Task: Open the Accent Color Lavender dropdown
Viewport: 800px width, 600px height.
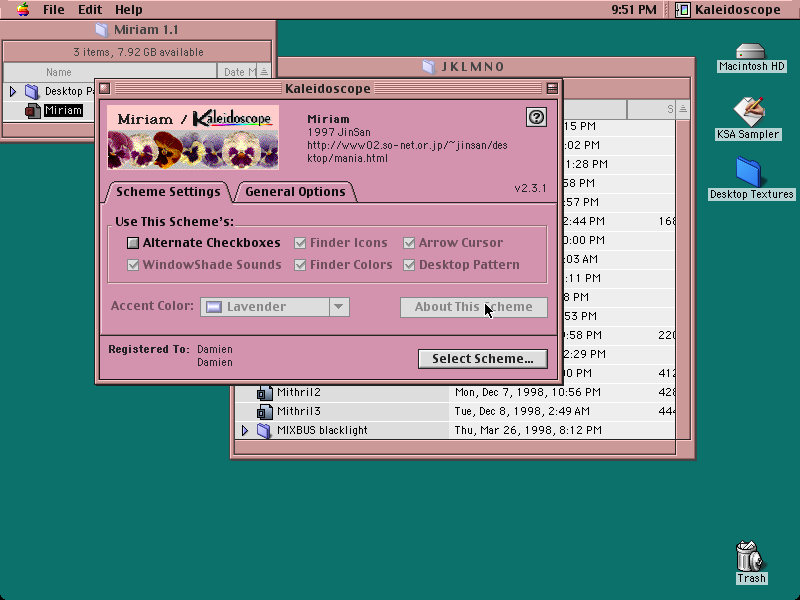Action: tap(275, 307)
